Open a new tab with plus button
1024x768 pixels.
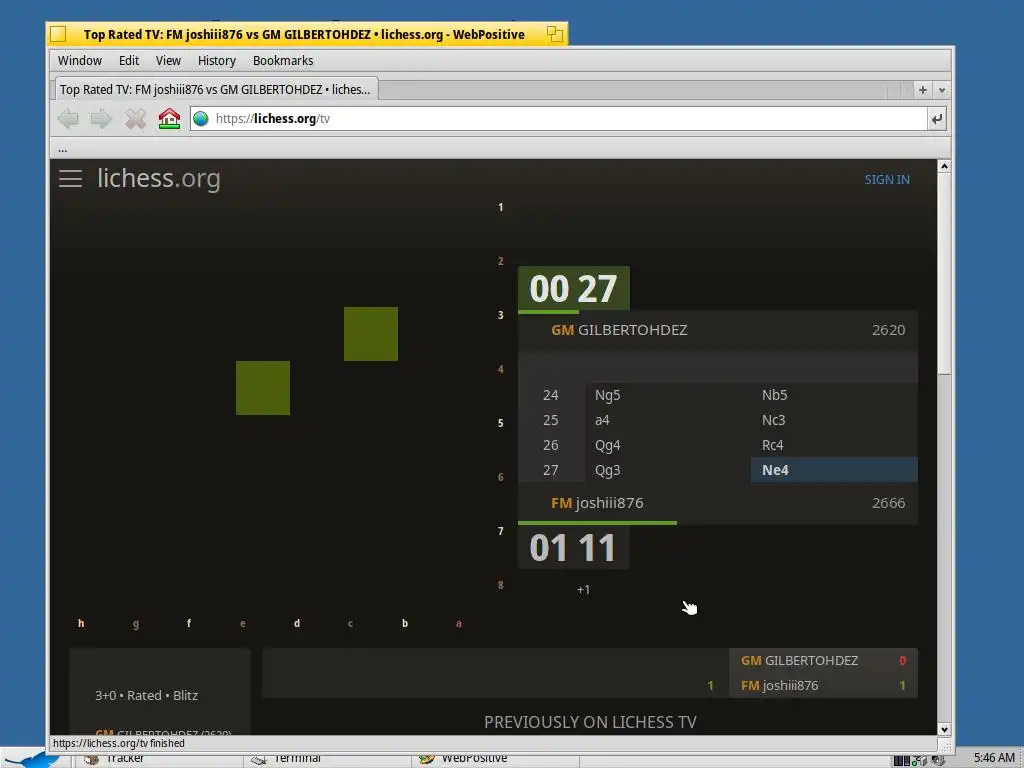coord(923,90)
